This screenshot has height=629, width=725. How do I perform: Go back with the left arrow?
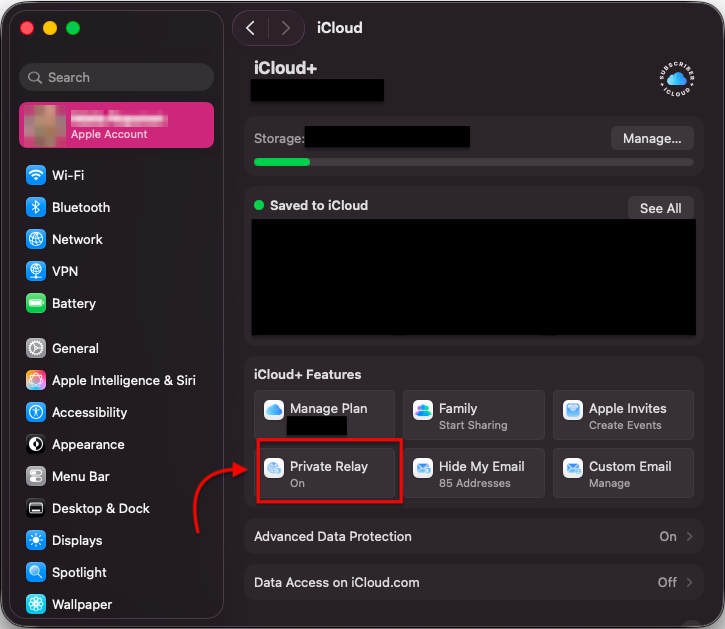click(251, 28)
